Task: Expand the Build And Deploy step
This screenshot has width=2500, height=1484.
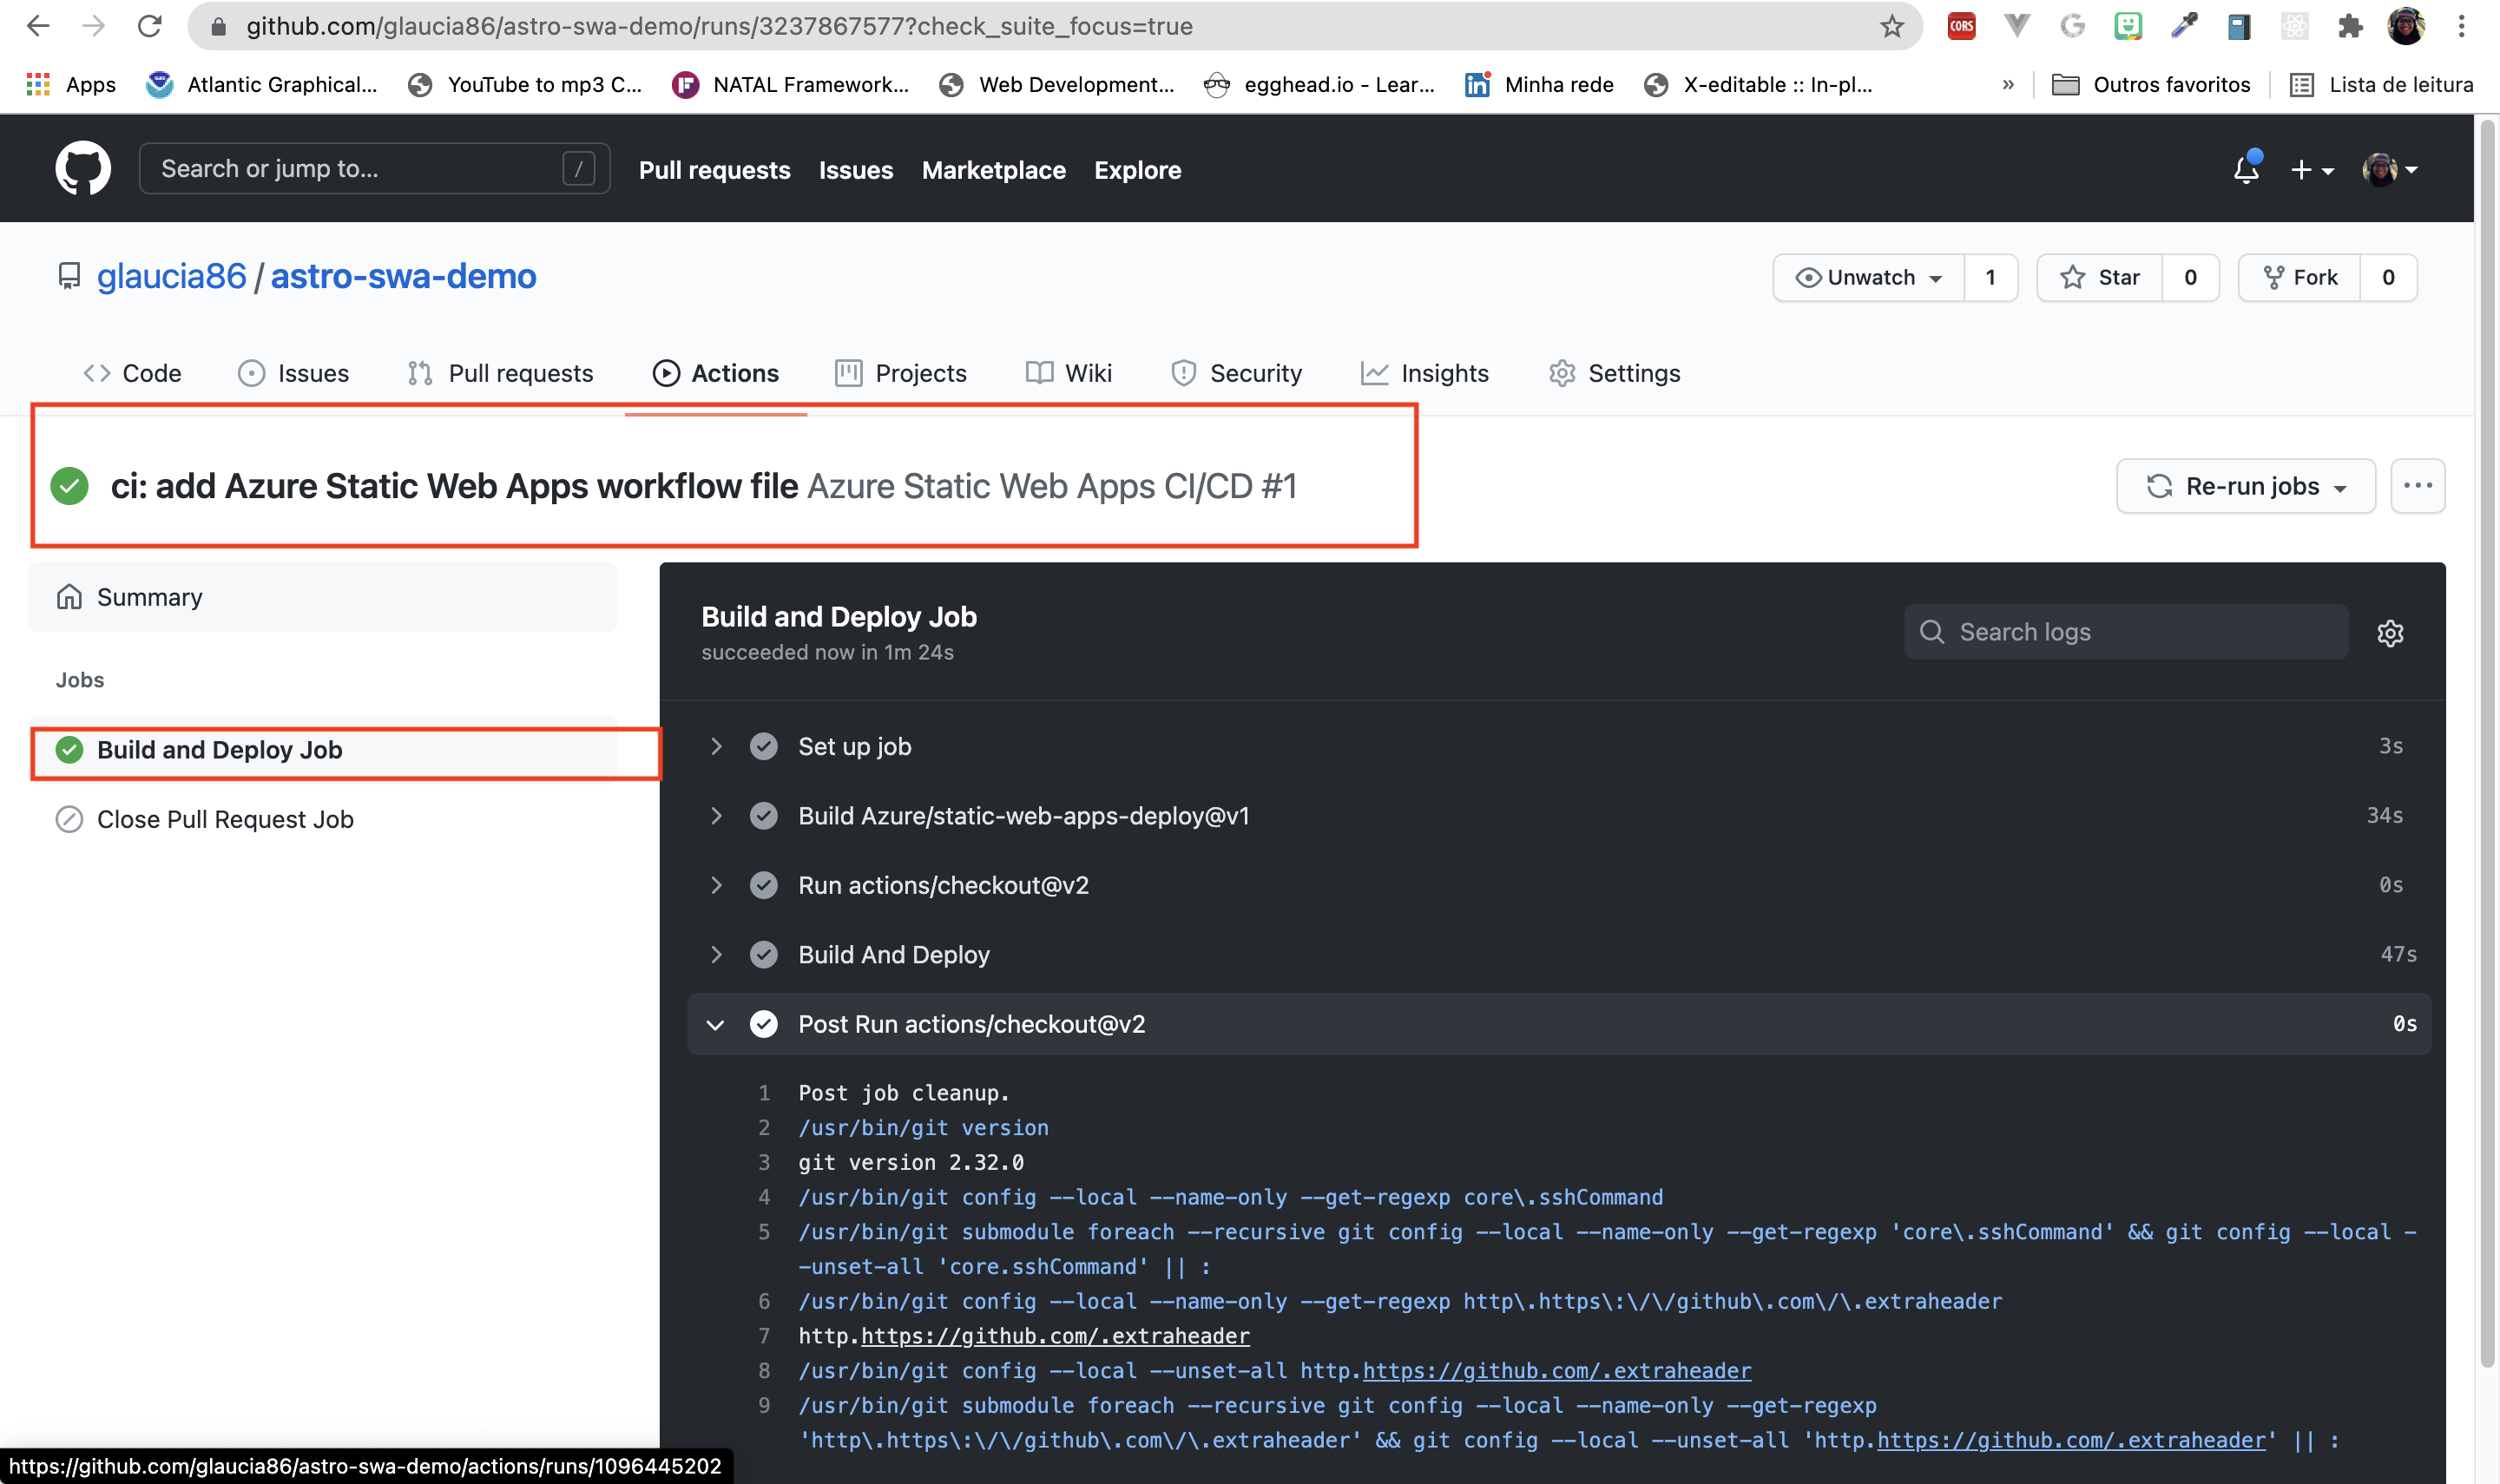Action: pyautogui.click(x=1559, y=955)
